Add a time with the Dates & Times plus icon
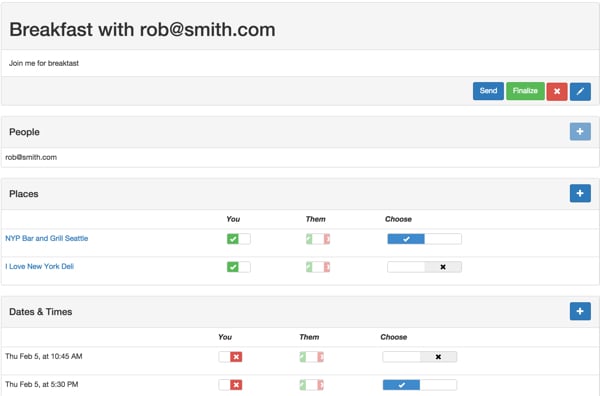 580,311
